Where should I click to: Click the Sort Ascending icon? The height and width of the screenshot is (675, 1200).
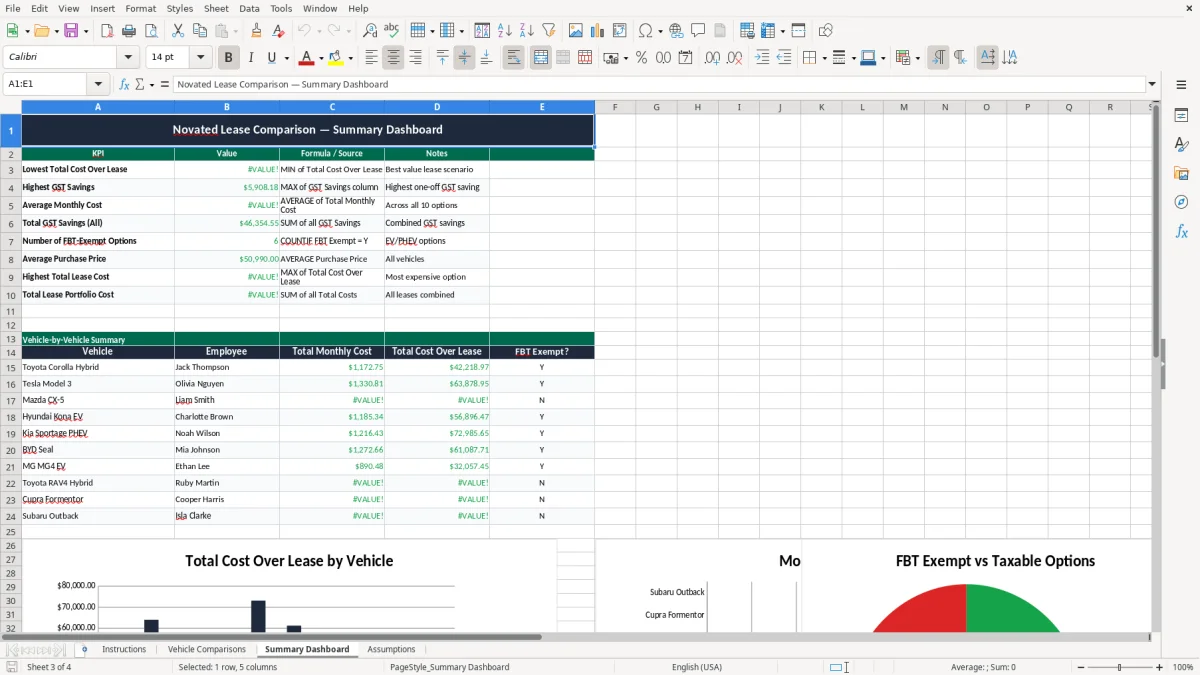505,31
